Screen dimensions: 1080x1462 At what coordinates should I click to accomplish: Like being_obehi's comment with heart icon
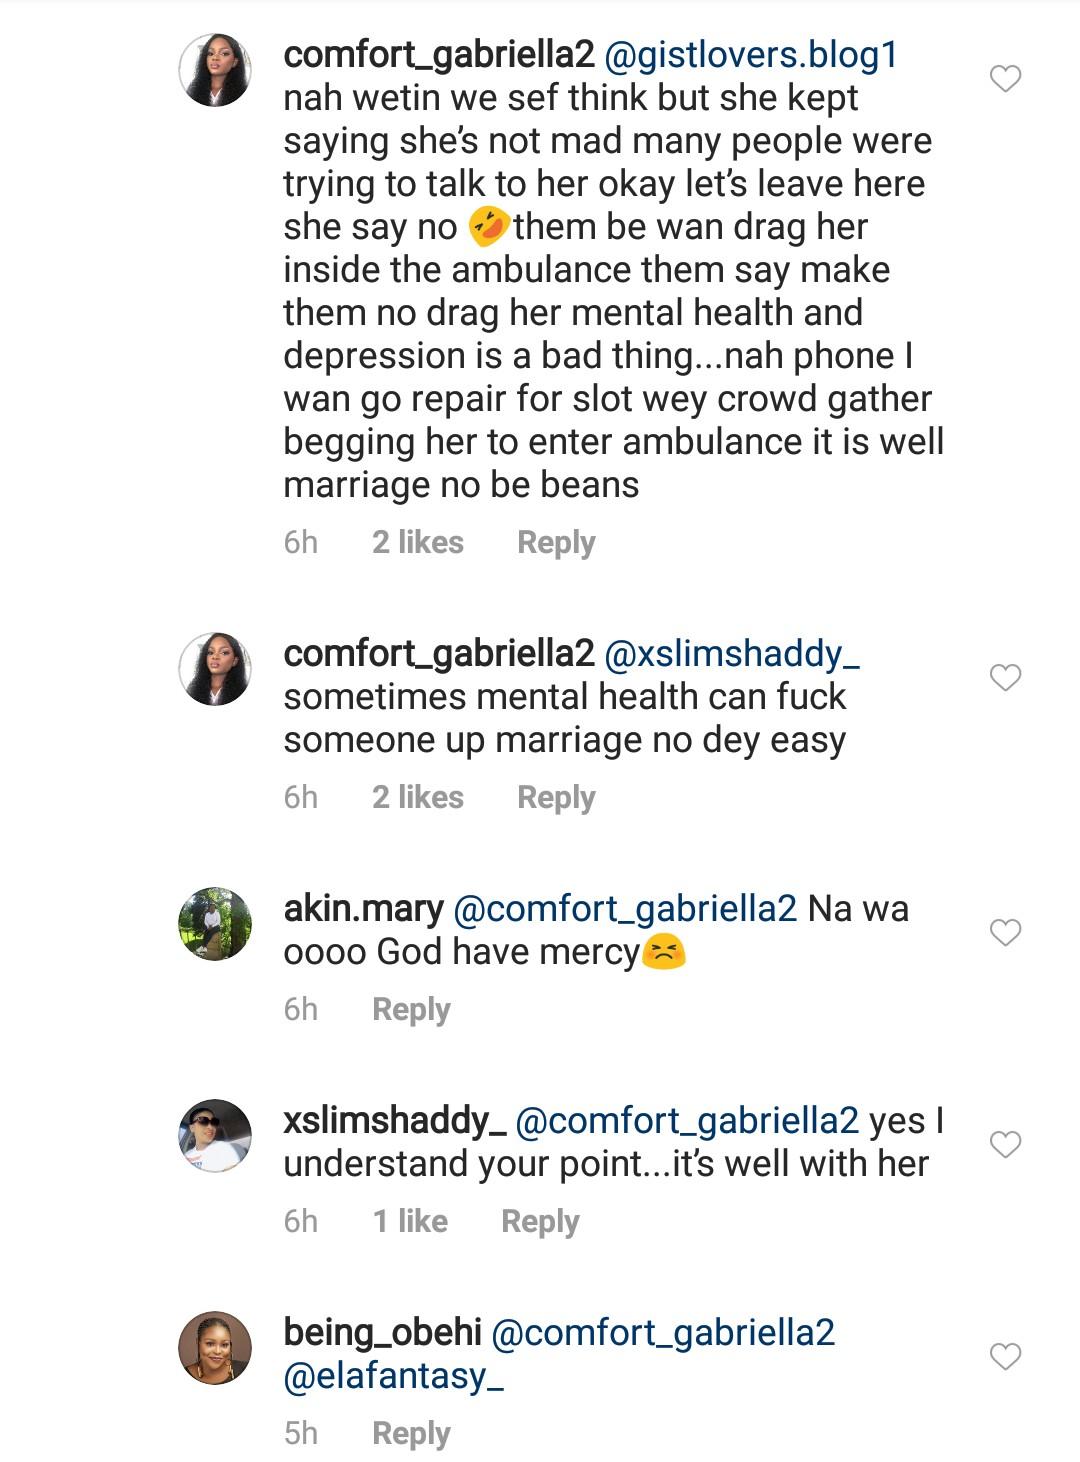[1005, 1357]
